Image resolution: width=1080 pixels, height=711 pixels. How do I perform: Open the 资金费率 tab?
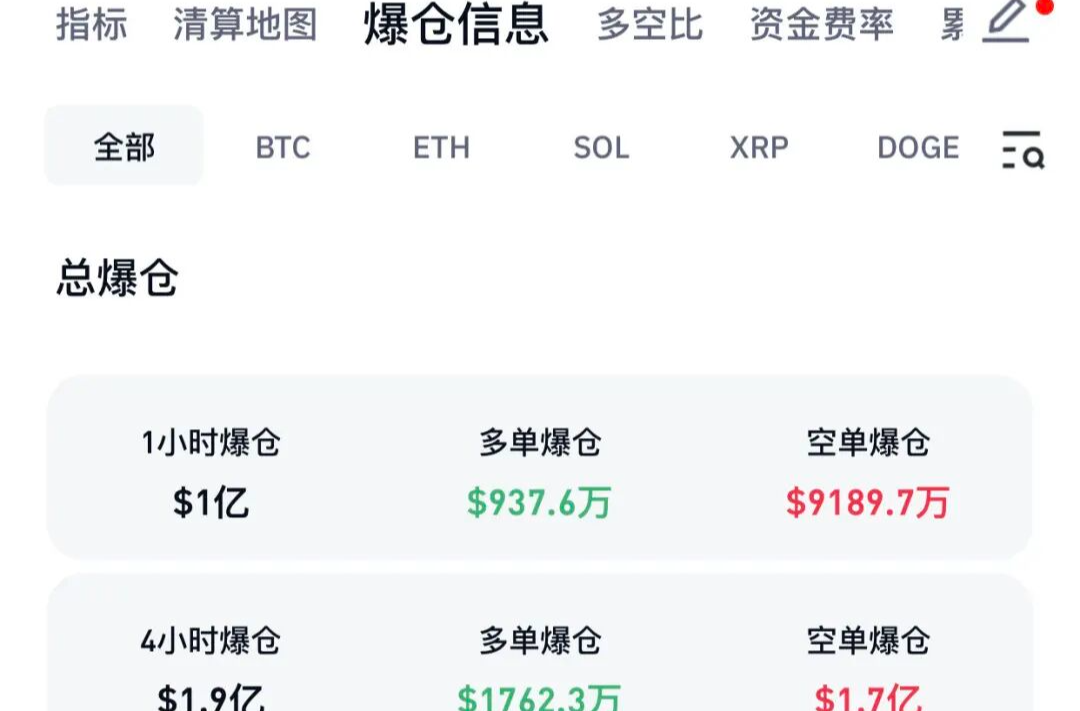click(x=821, y=24)
